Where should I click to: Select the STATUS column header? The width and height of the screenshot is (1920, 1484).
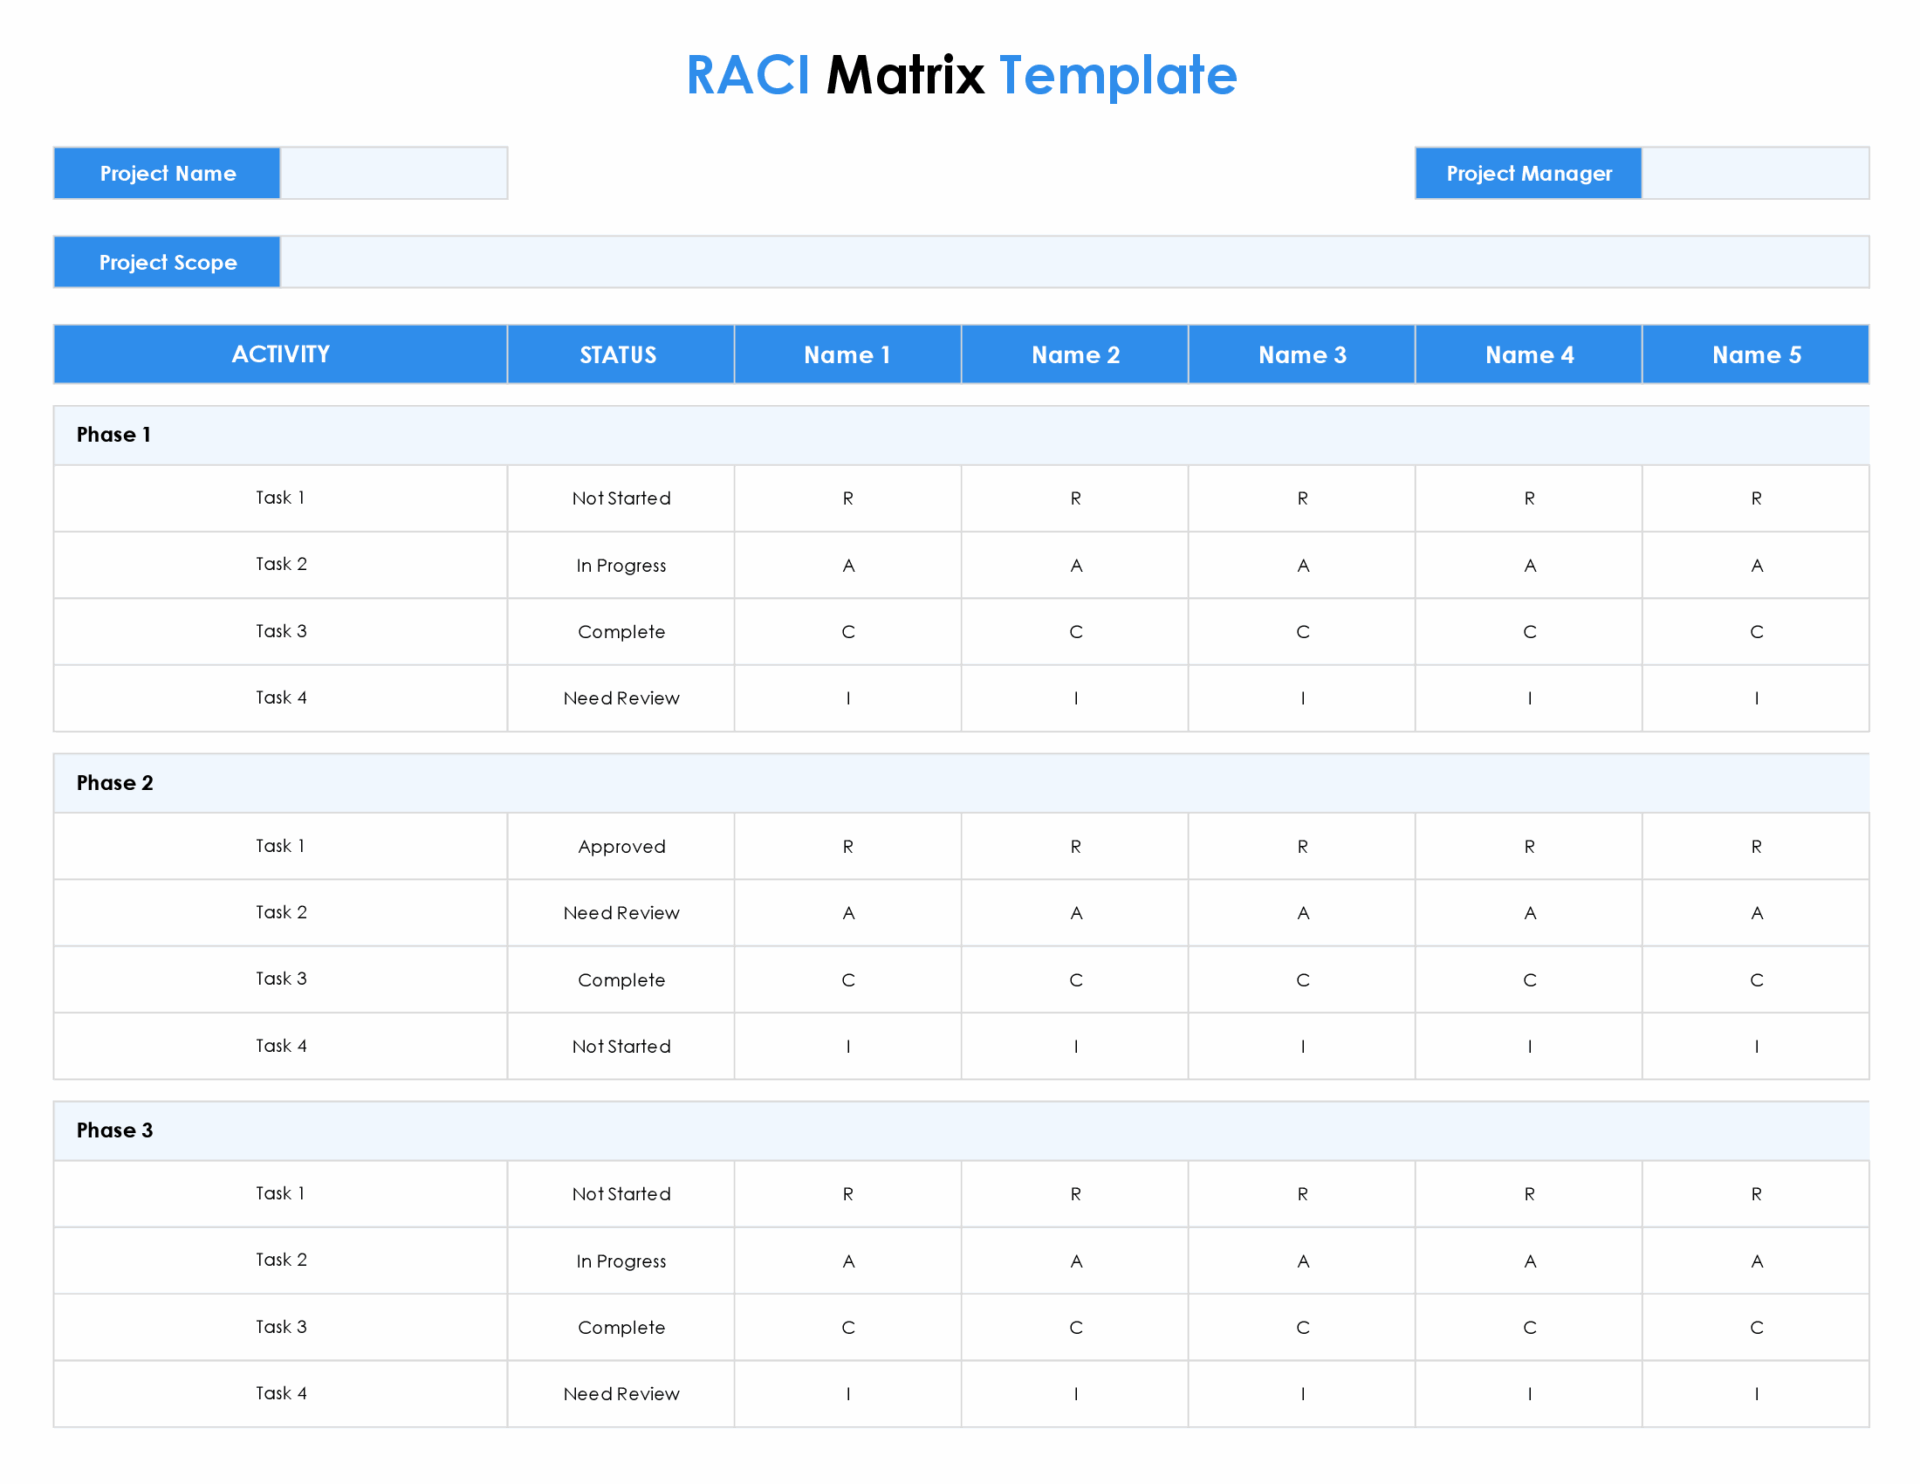coord(620,354)
